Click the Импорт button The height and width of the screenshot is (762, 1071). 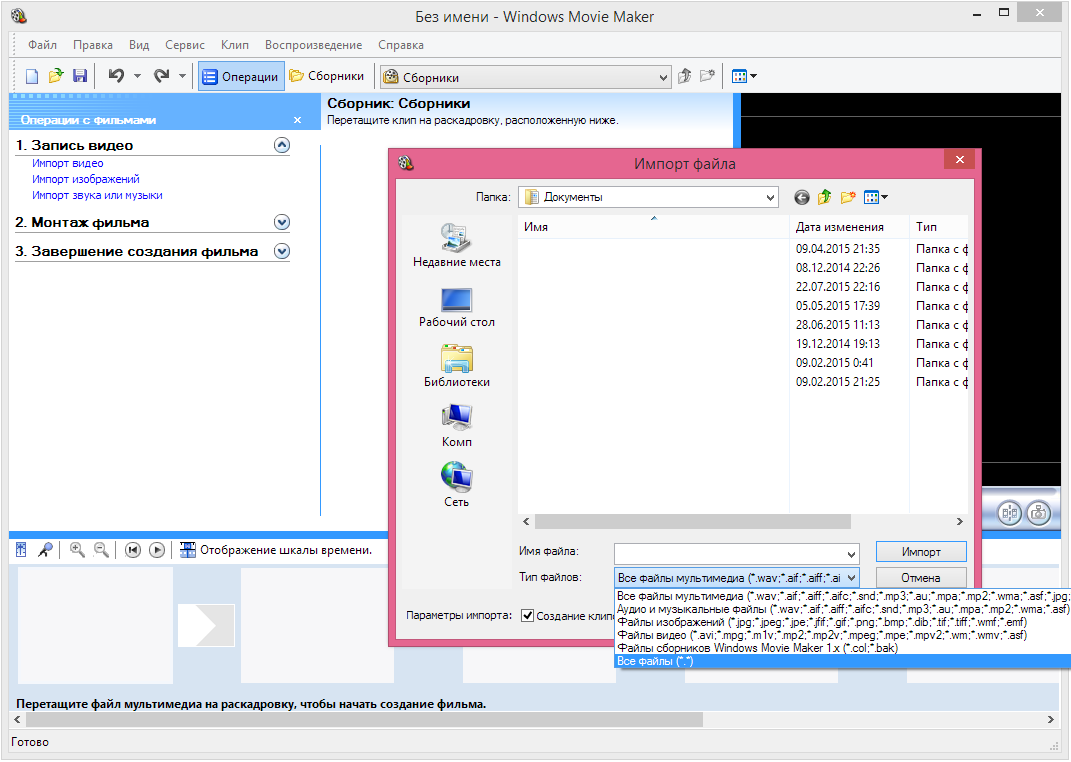coord(921,552)
